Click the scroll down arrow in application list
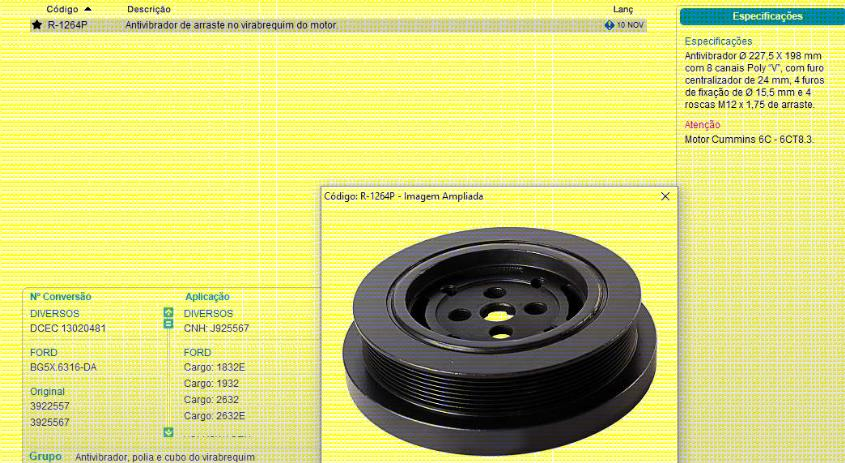 point(168,432)
